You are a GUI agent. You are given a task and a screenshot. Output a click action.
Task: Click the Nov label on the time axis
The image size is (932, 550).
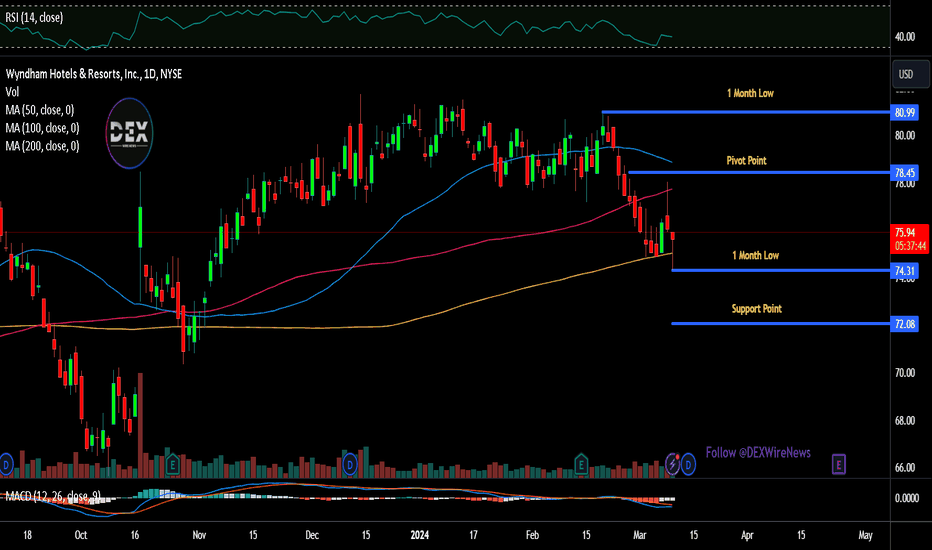[x=199, y=535]
